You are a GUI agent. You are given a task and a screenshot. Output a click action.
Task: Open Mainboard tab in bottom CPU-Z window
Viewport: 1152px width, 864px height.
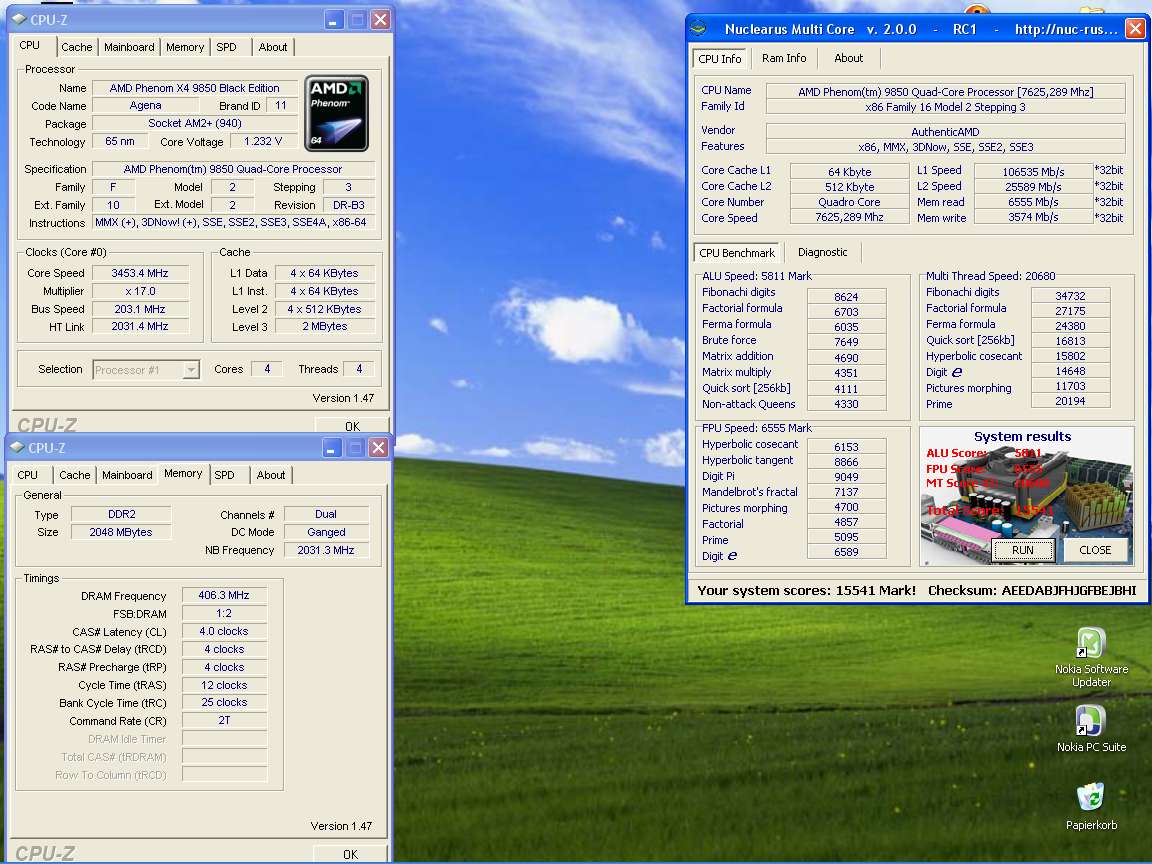127,475
